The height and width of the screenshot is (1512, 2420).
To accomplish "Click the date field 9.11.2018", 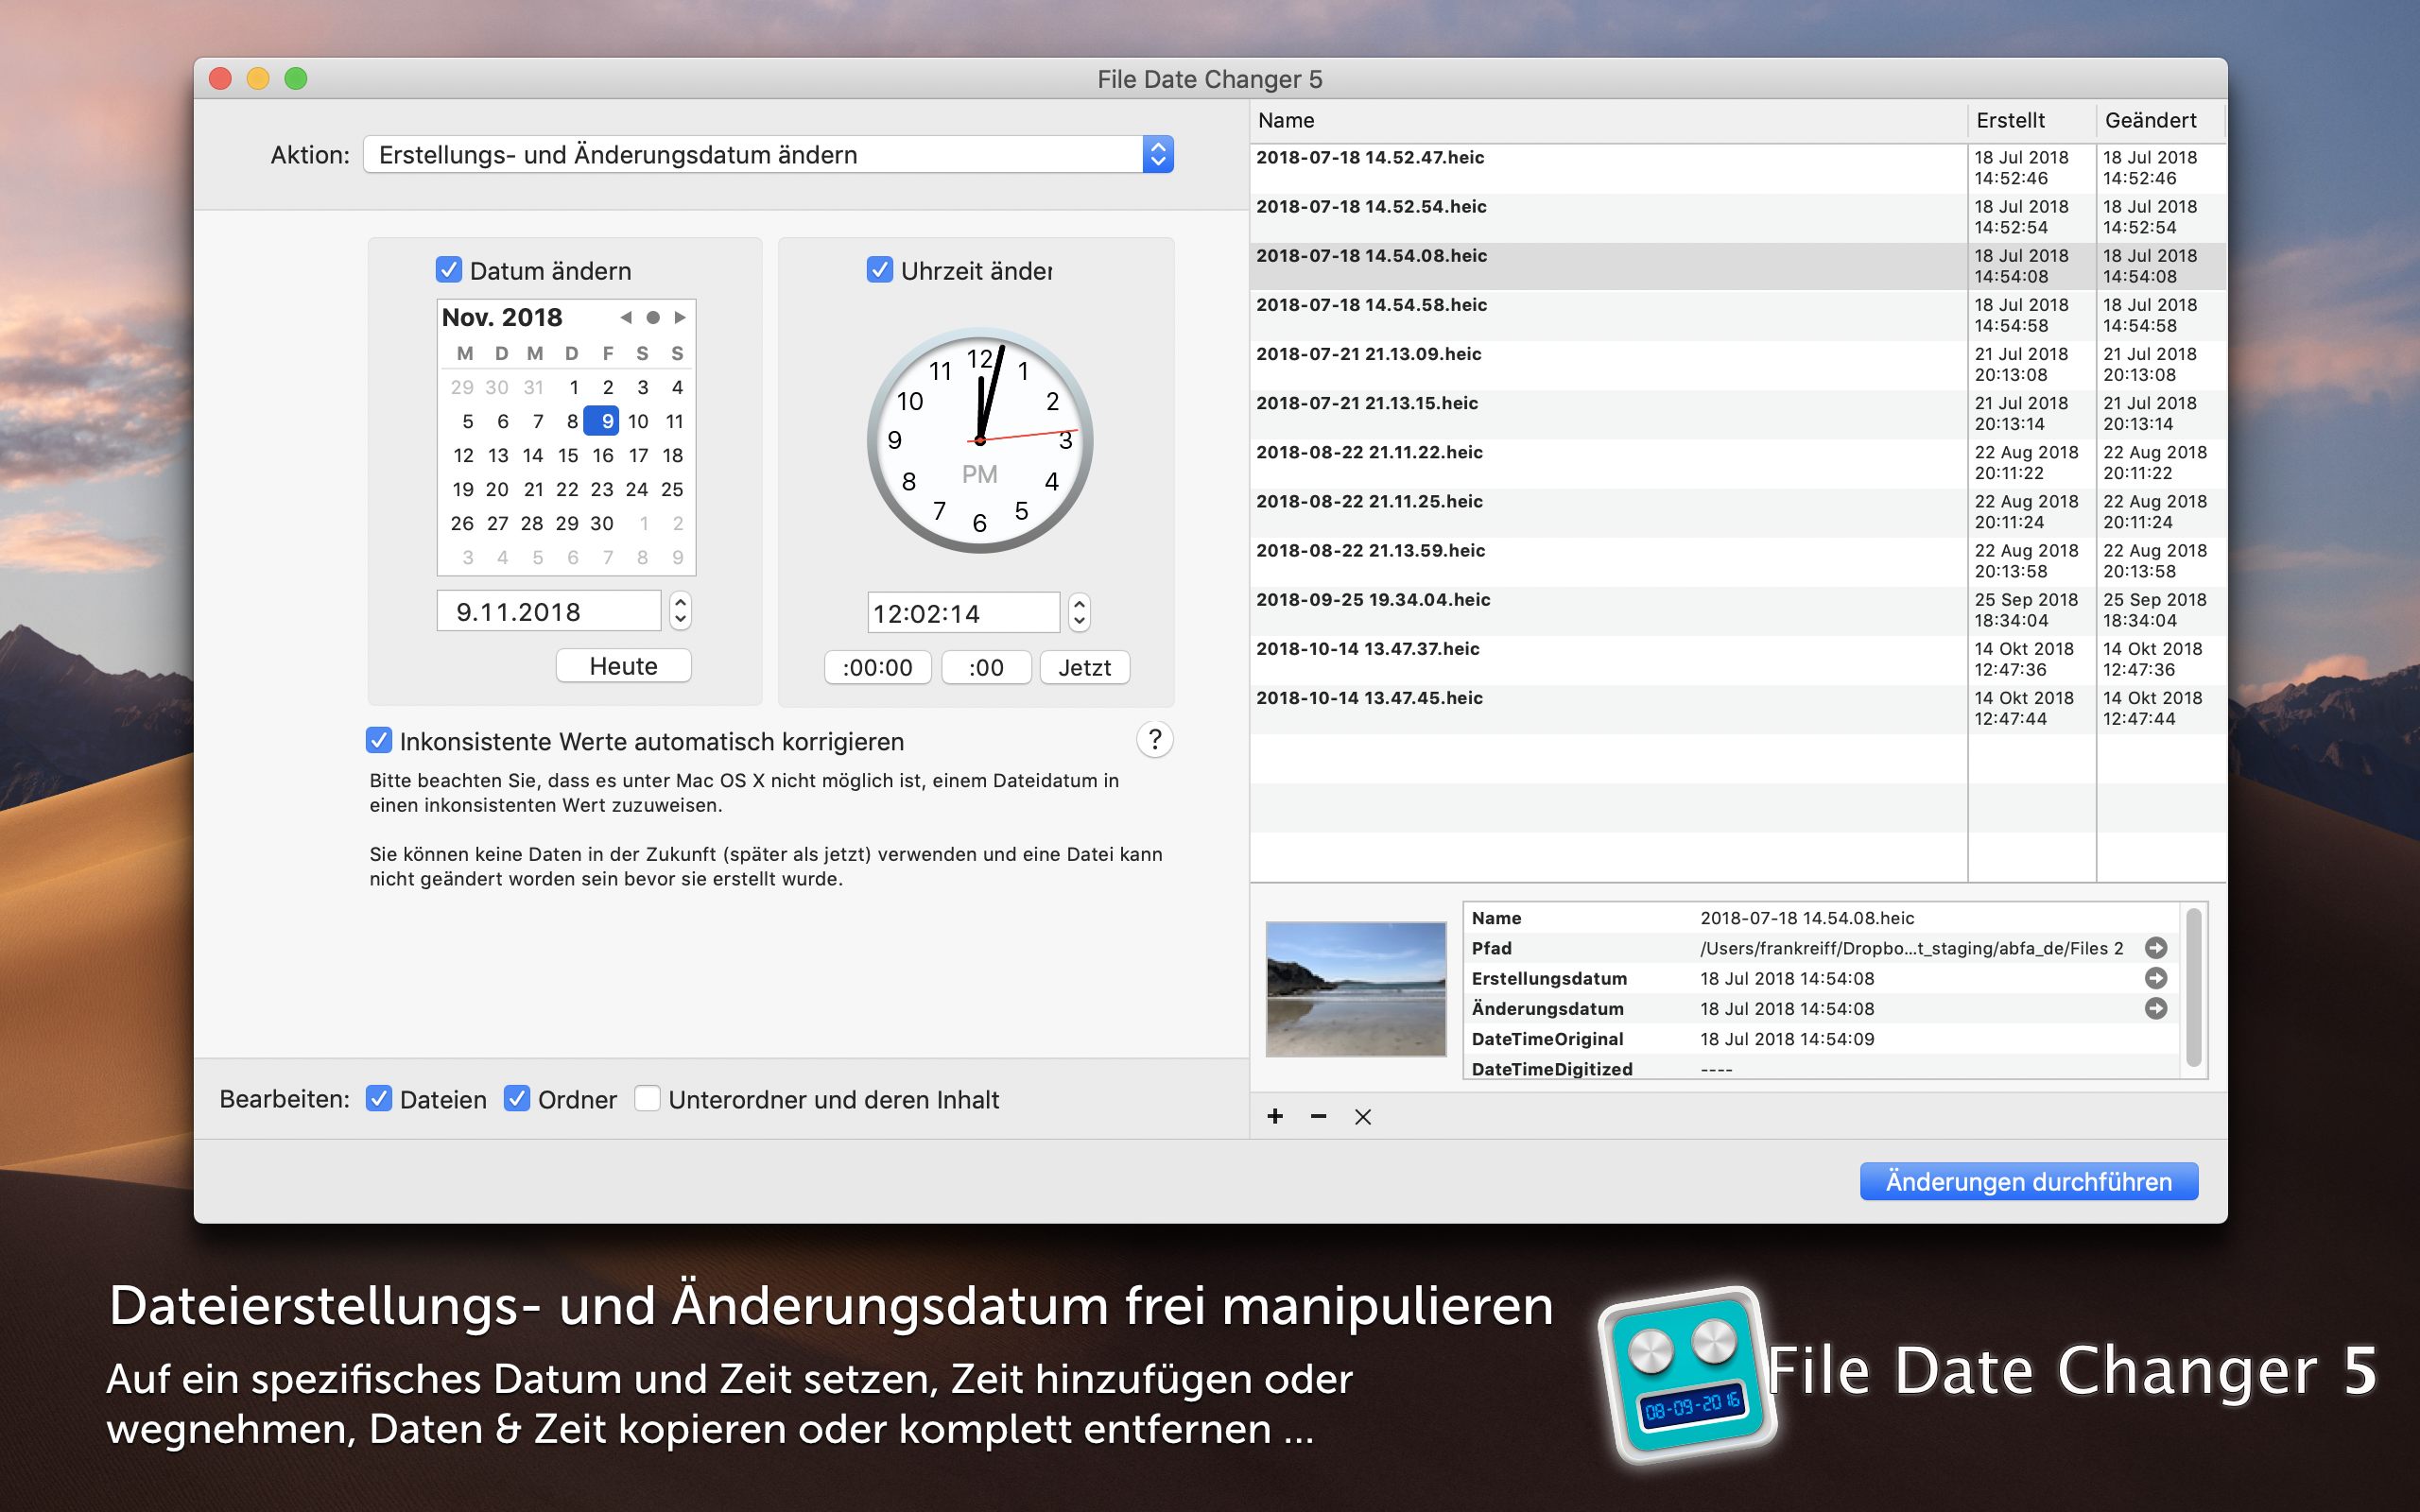I will 548,611.
